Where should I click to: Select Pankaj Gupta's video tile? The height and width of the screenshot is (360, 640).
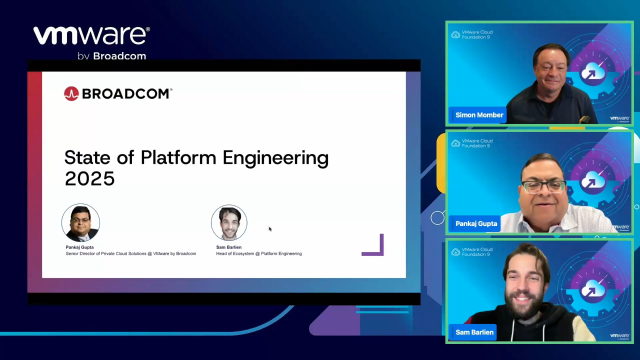pyautogui.click(x=540, y=182)
